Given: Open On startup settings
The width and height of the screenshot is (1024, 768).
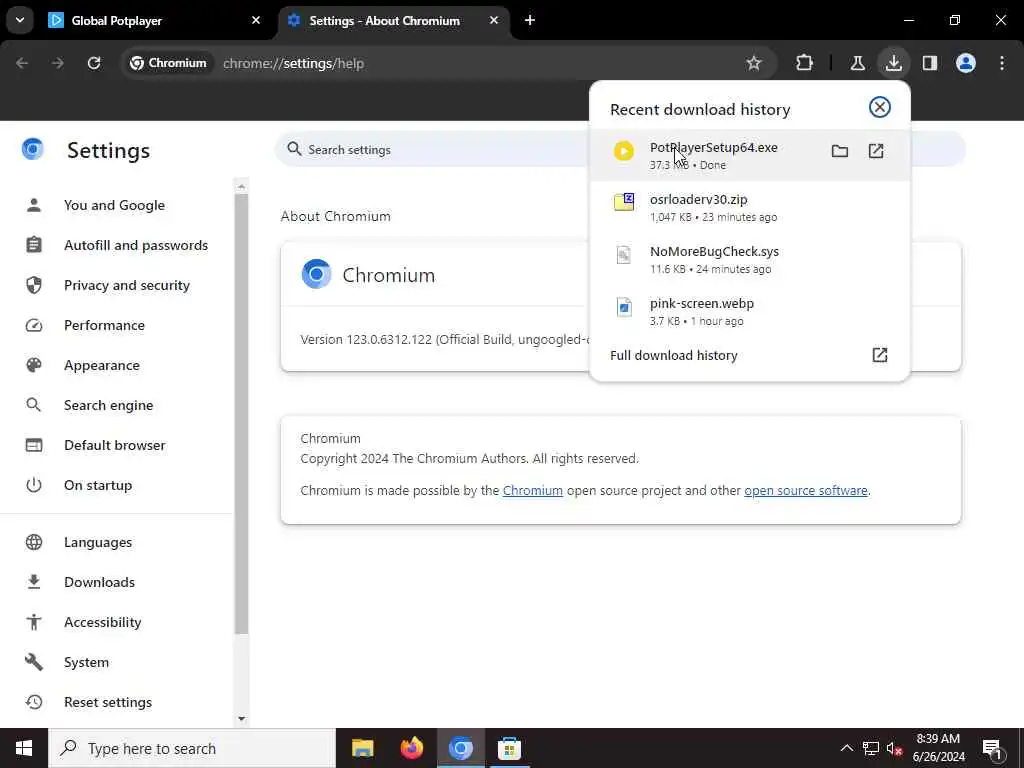Looking at the screenshot, I should coord(98,485).
